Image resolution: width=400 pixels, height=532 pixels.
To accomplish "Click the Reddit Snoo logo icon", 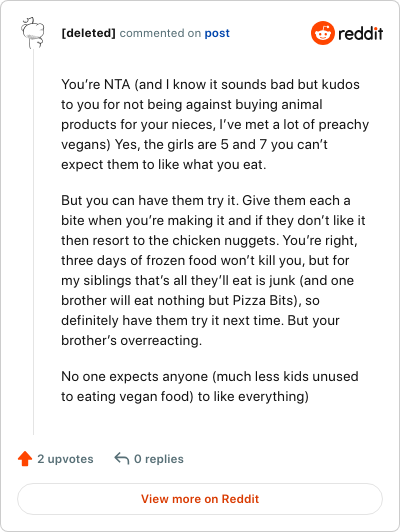I will tap(323, 33).
